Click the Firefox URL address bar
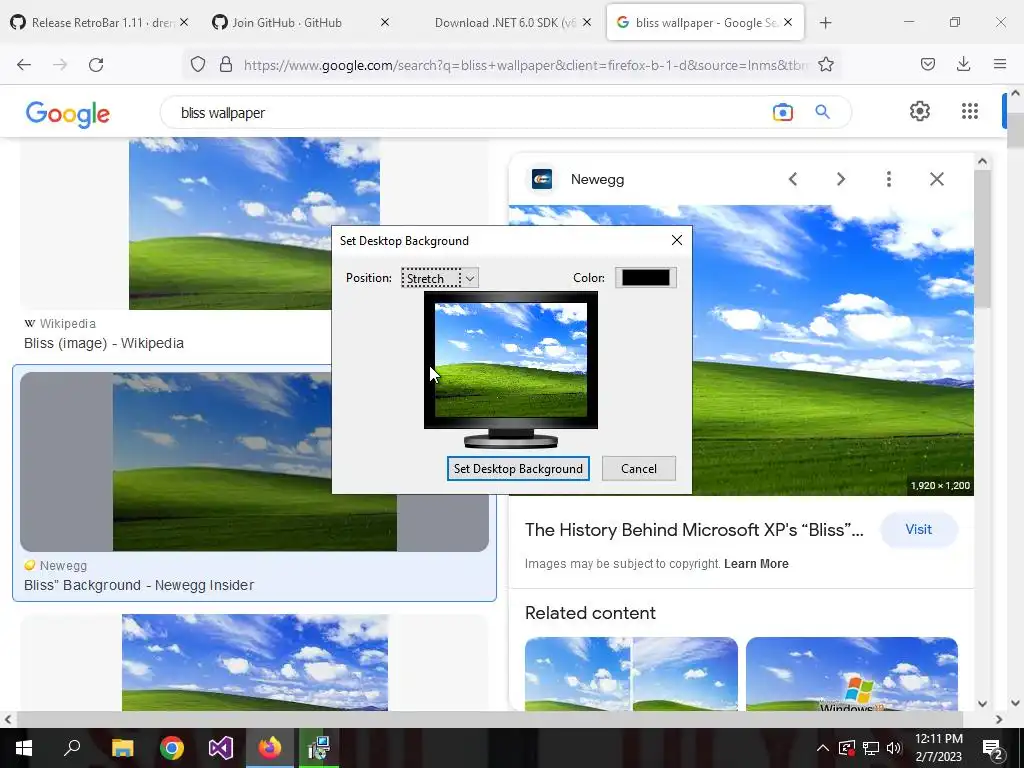The width and height of the screenshot is (1024, 768). (x=526, y=65)
